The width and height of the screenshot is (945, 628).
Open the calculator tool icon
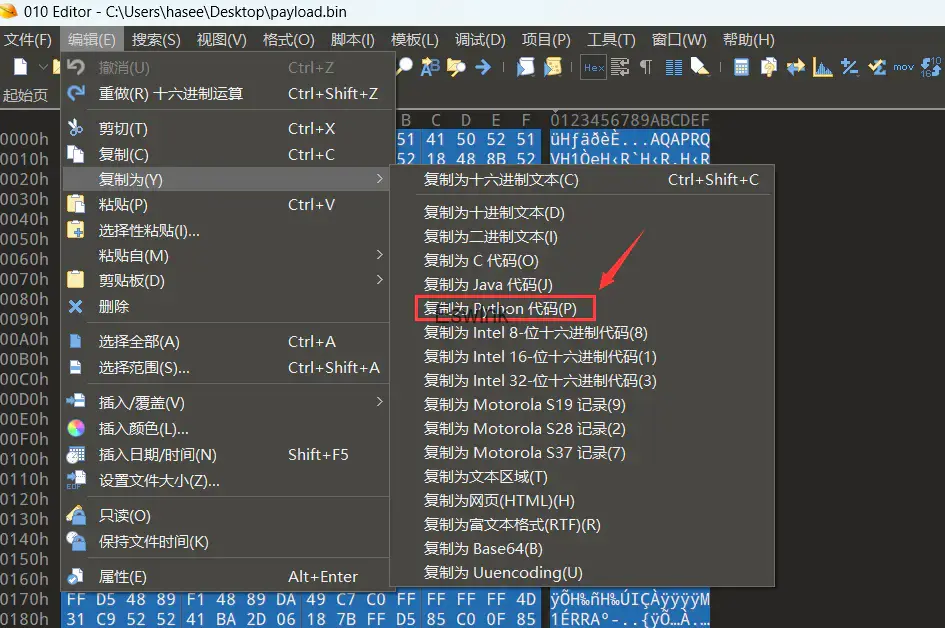tap(741, 67)
